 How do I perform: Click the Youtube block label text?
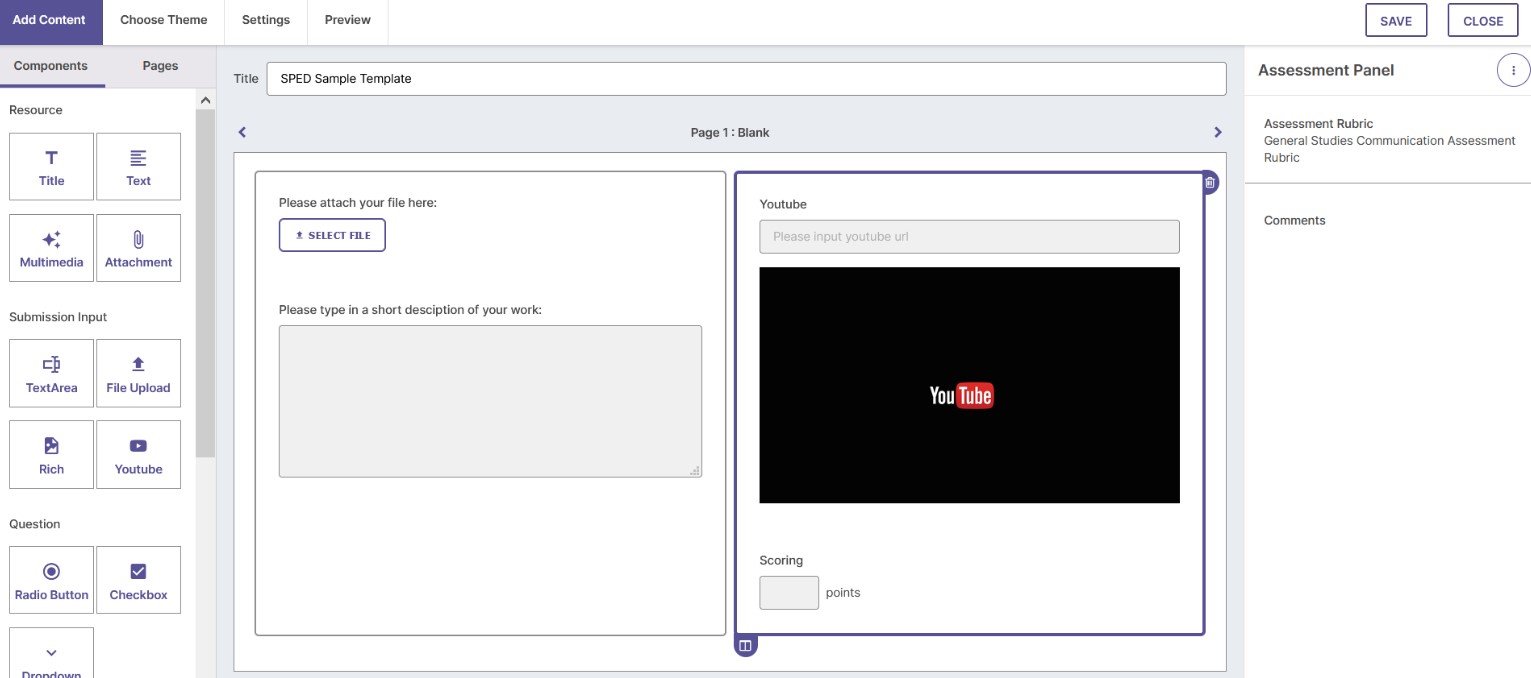(783, 204)
